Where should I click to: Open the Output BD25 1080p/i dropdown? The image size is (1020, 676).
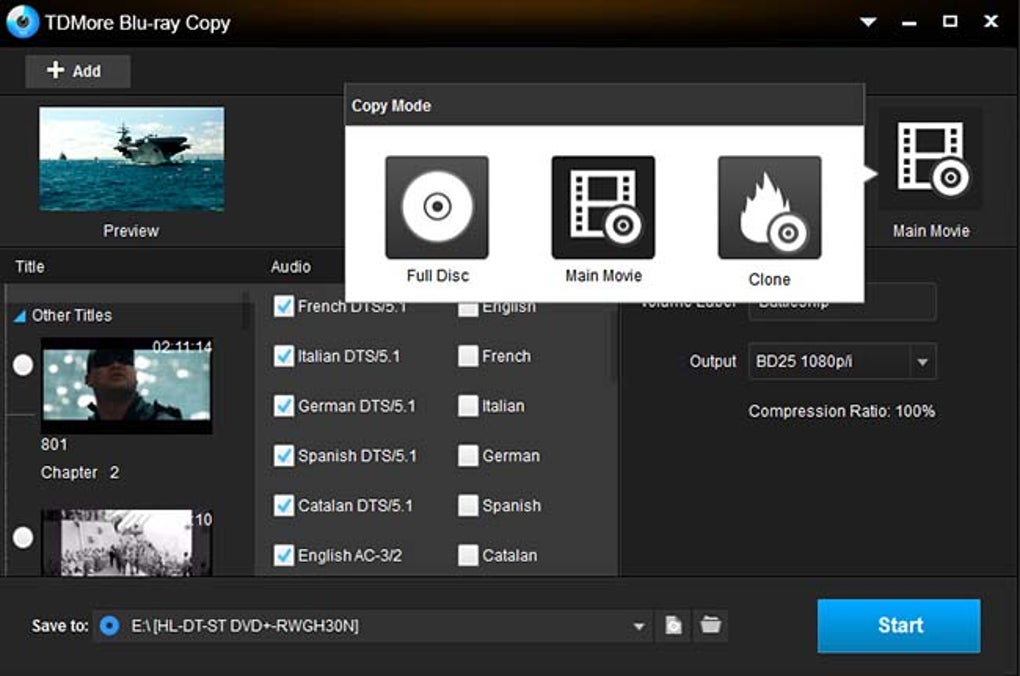(842, 361)
